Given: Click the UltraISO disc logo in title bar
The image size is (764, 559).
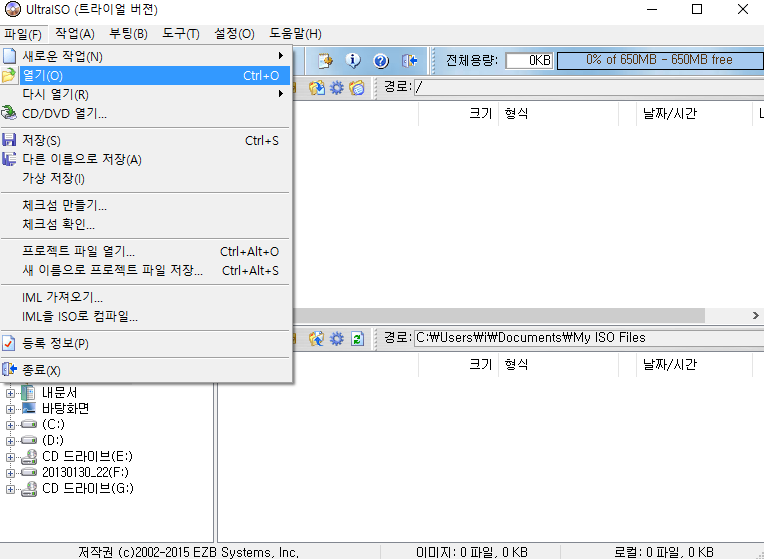Looking at the screenshot, I should click(13, 9).
